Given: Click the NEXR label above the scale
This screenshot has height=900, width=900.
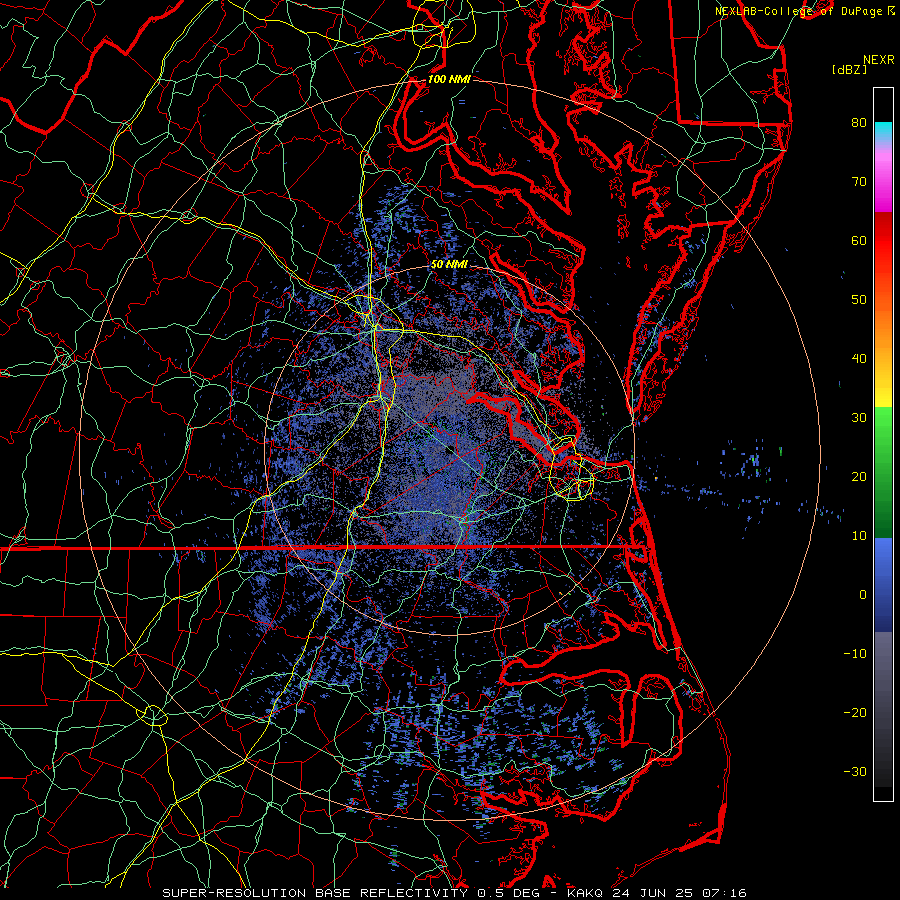Looking at the screenshot, I should 879,60.
